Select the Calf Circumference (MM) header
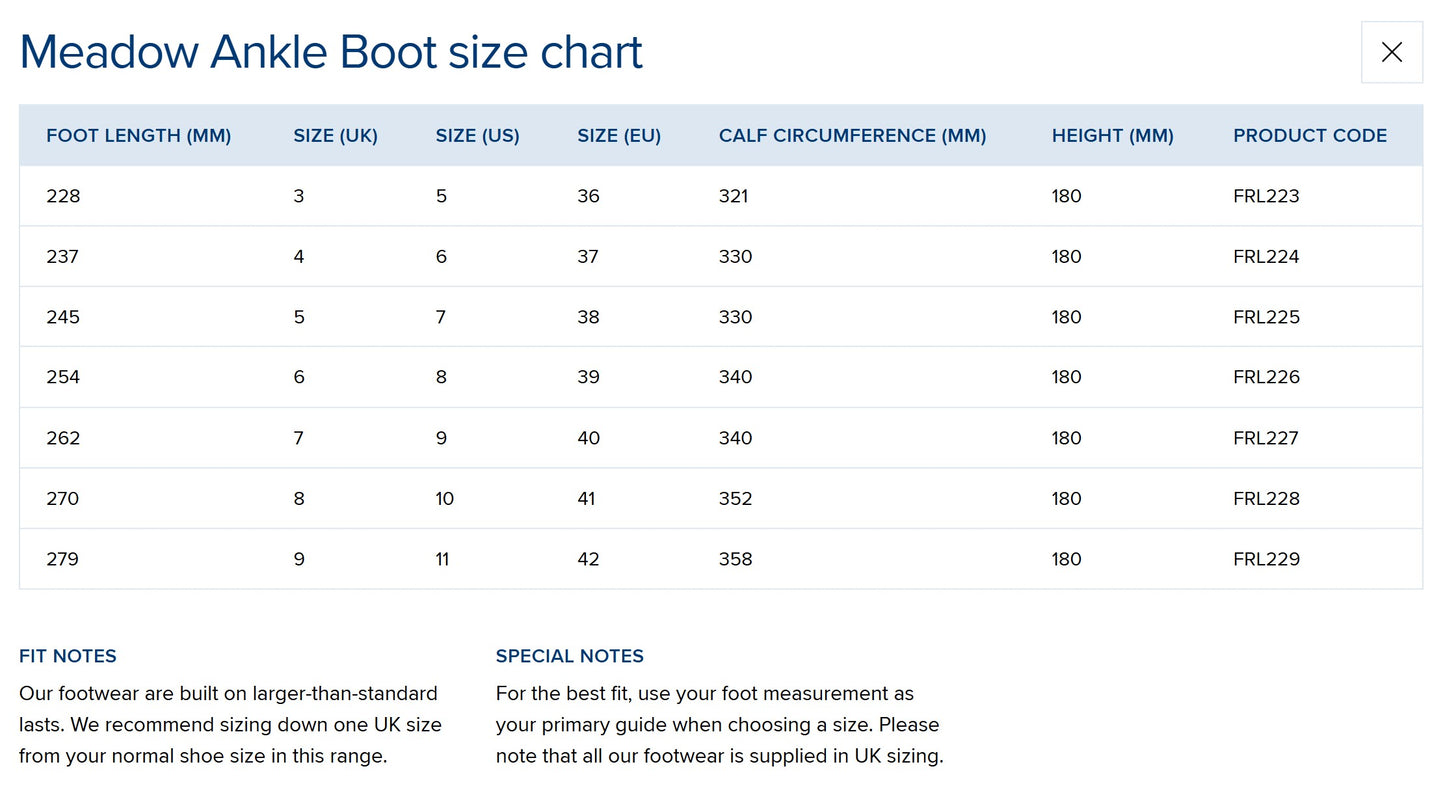 click(x=852, y=136)
